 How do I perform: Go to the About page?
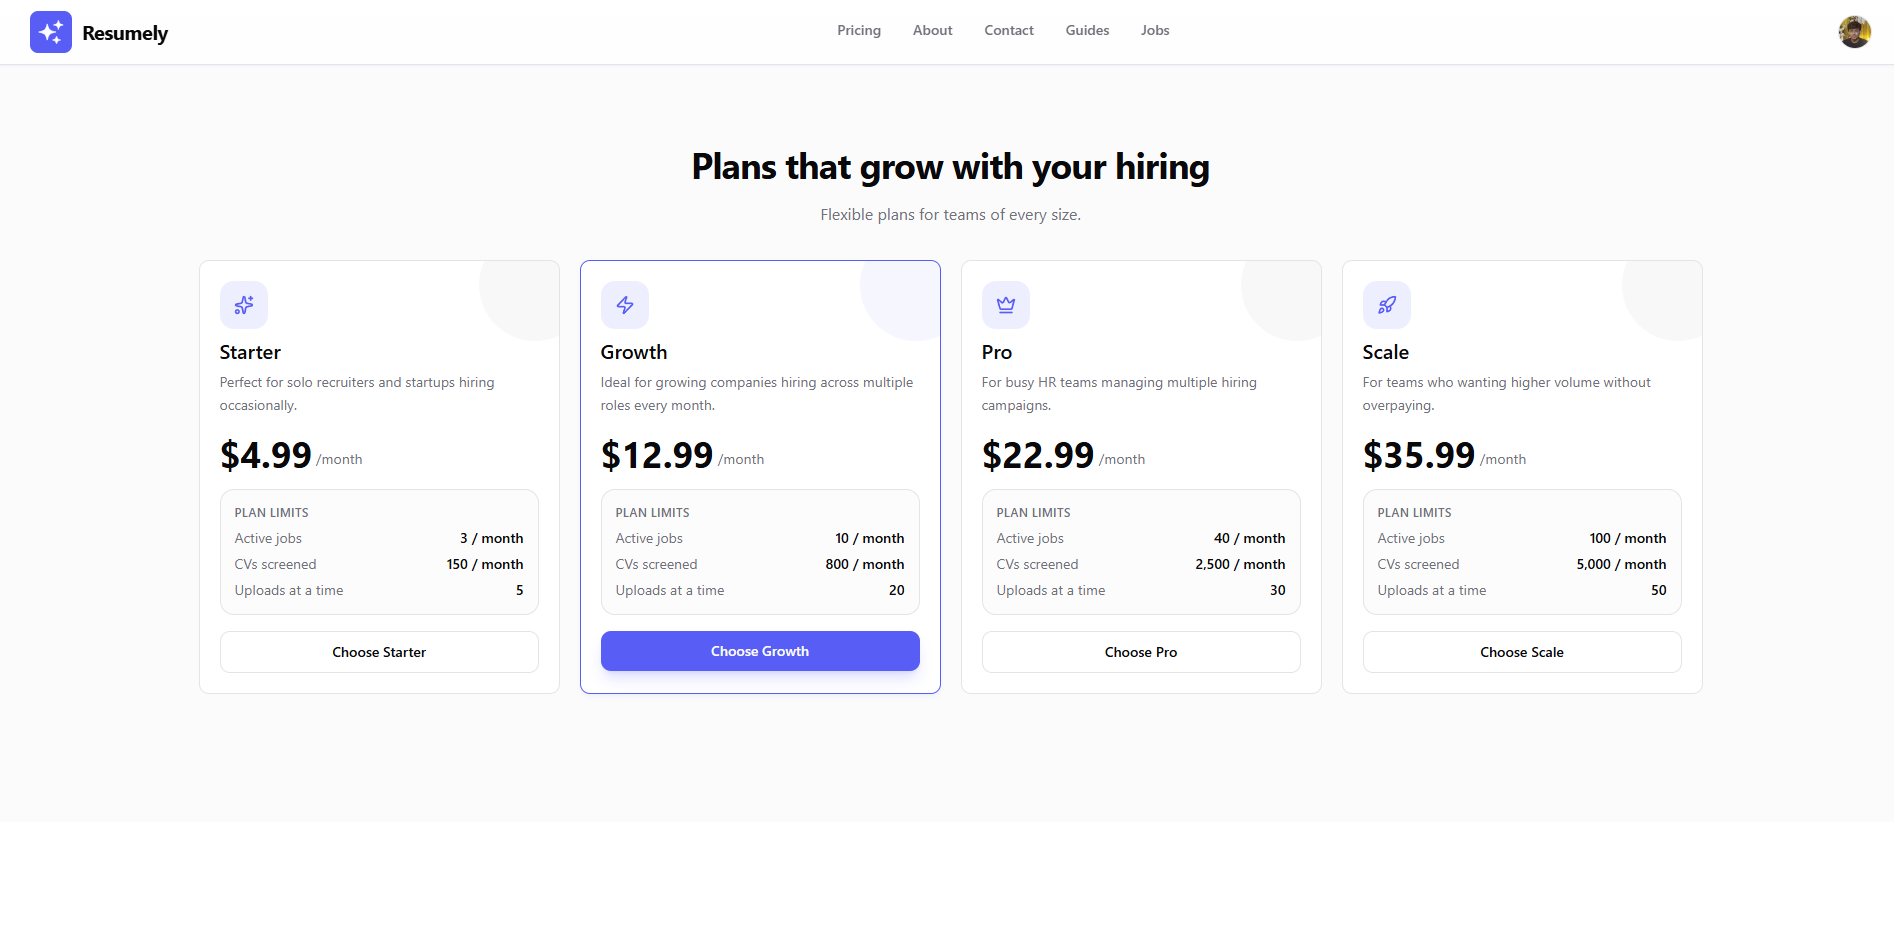pyautogui.click(x=932, y=30)
